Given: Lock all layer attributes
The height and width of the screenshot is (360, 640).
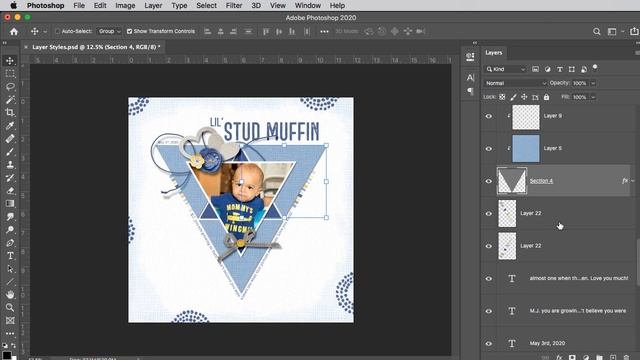Looking at the screenshot, I should [546, 97].
